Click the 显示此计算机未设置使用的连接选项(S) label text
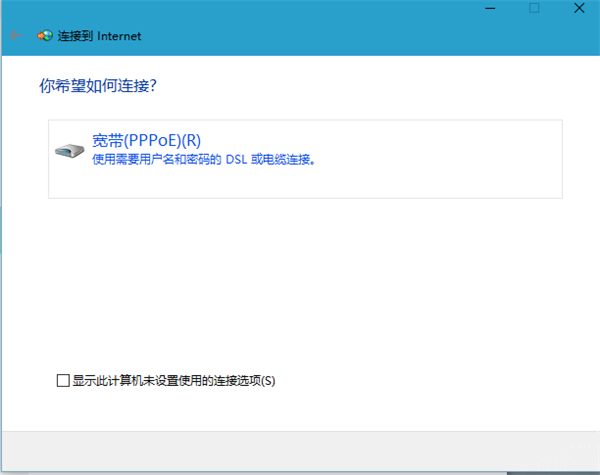This screenshot has width=600, height=475. tap(172, 380)
